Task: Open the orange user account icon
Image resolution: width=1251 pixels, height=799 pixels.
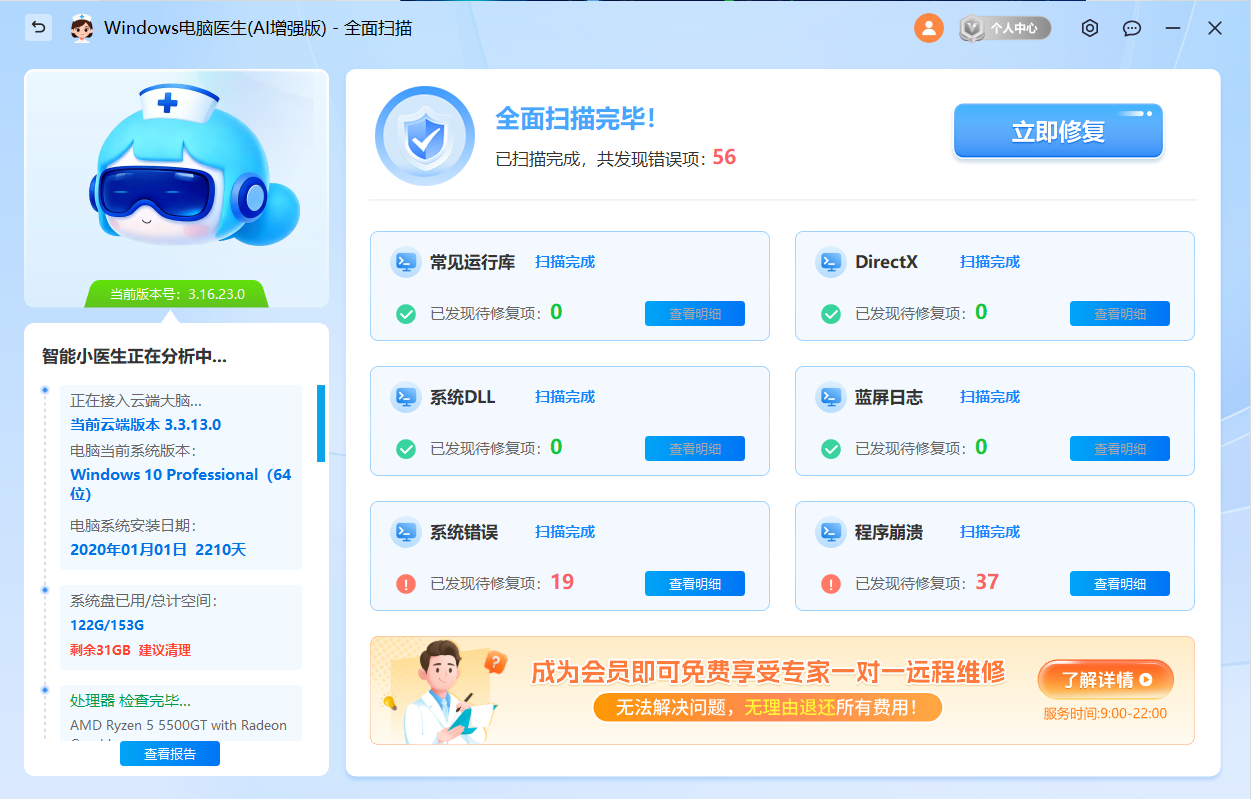Action: 928,28
